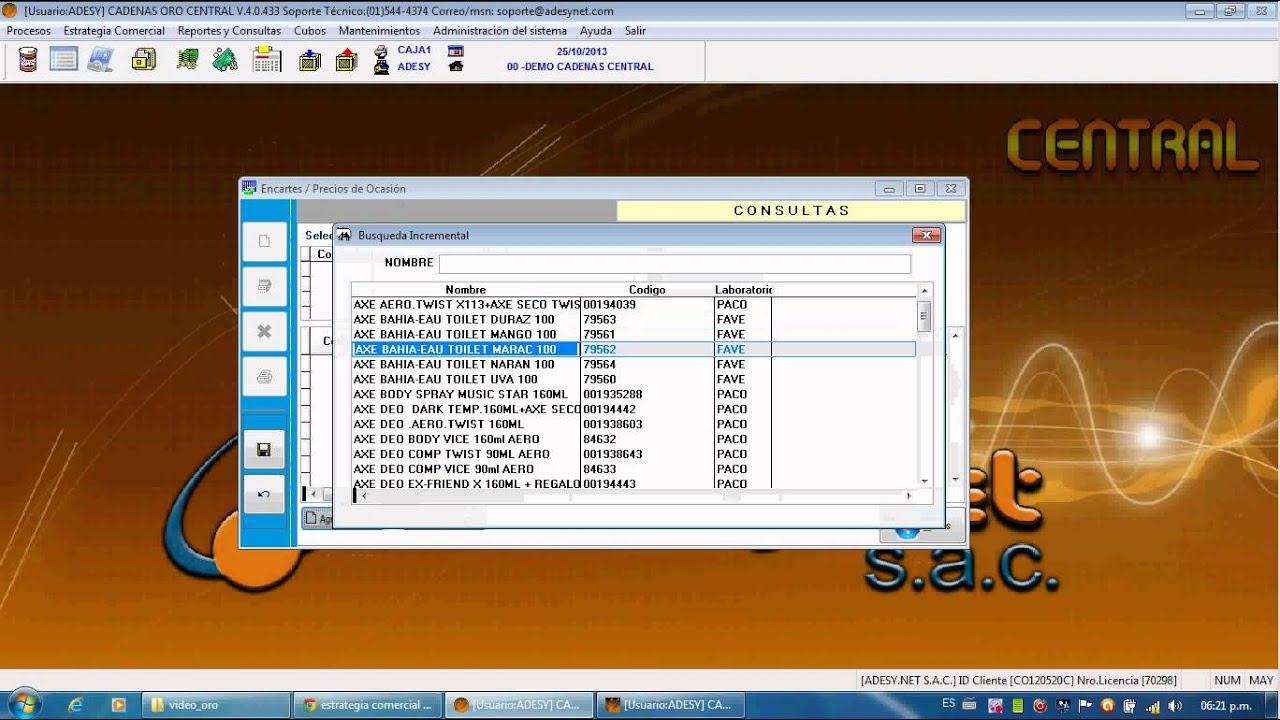Open video_oro folder in taskbar
Image resolution: width=1280 pixels, height=720 pixels.
tap(215, 705)
